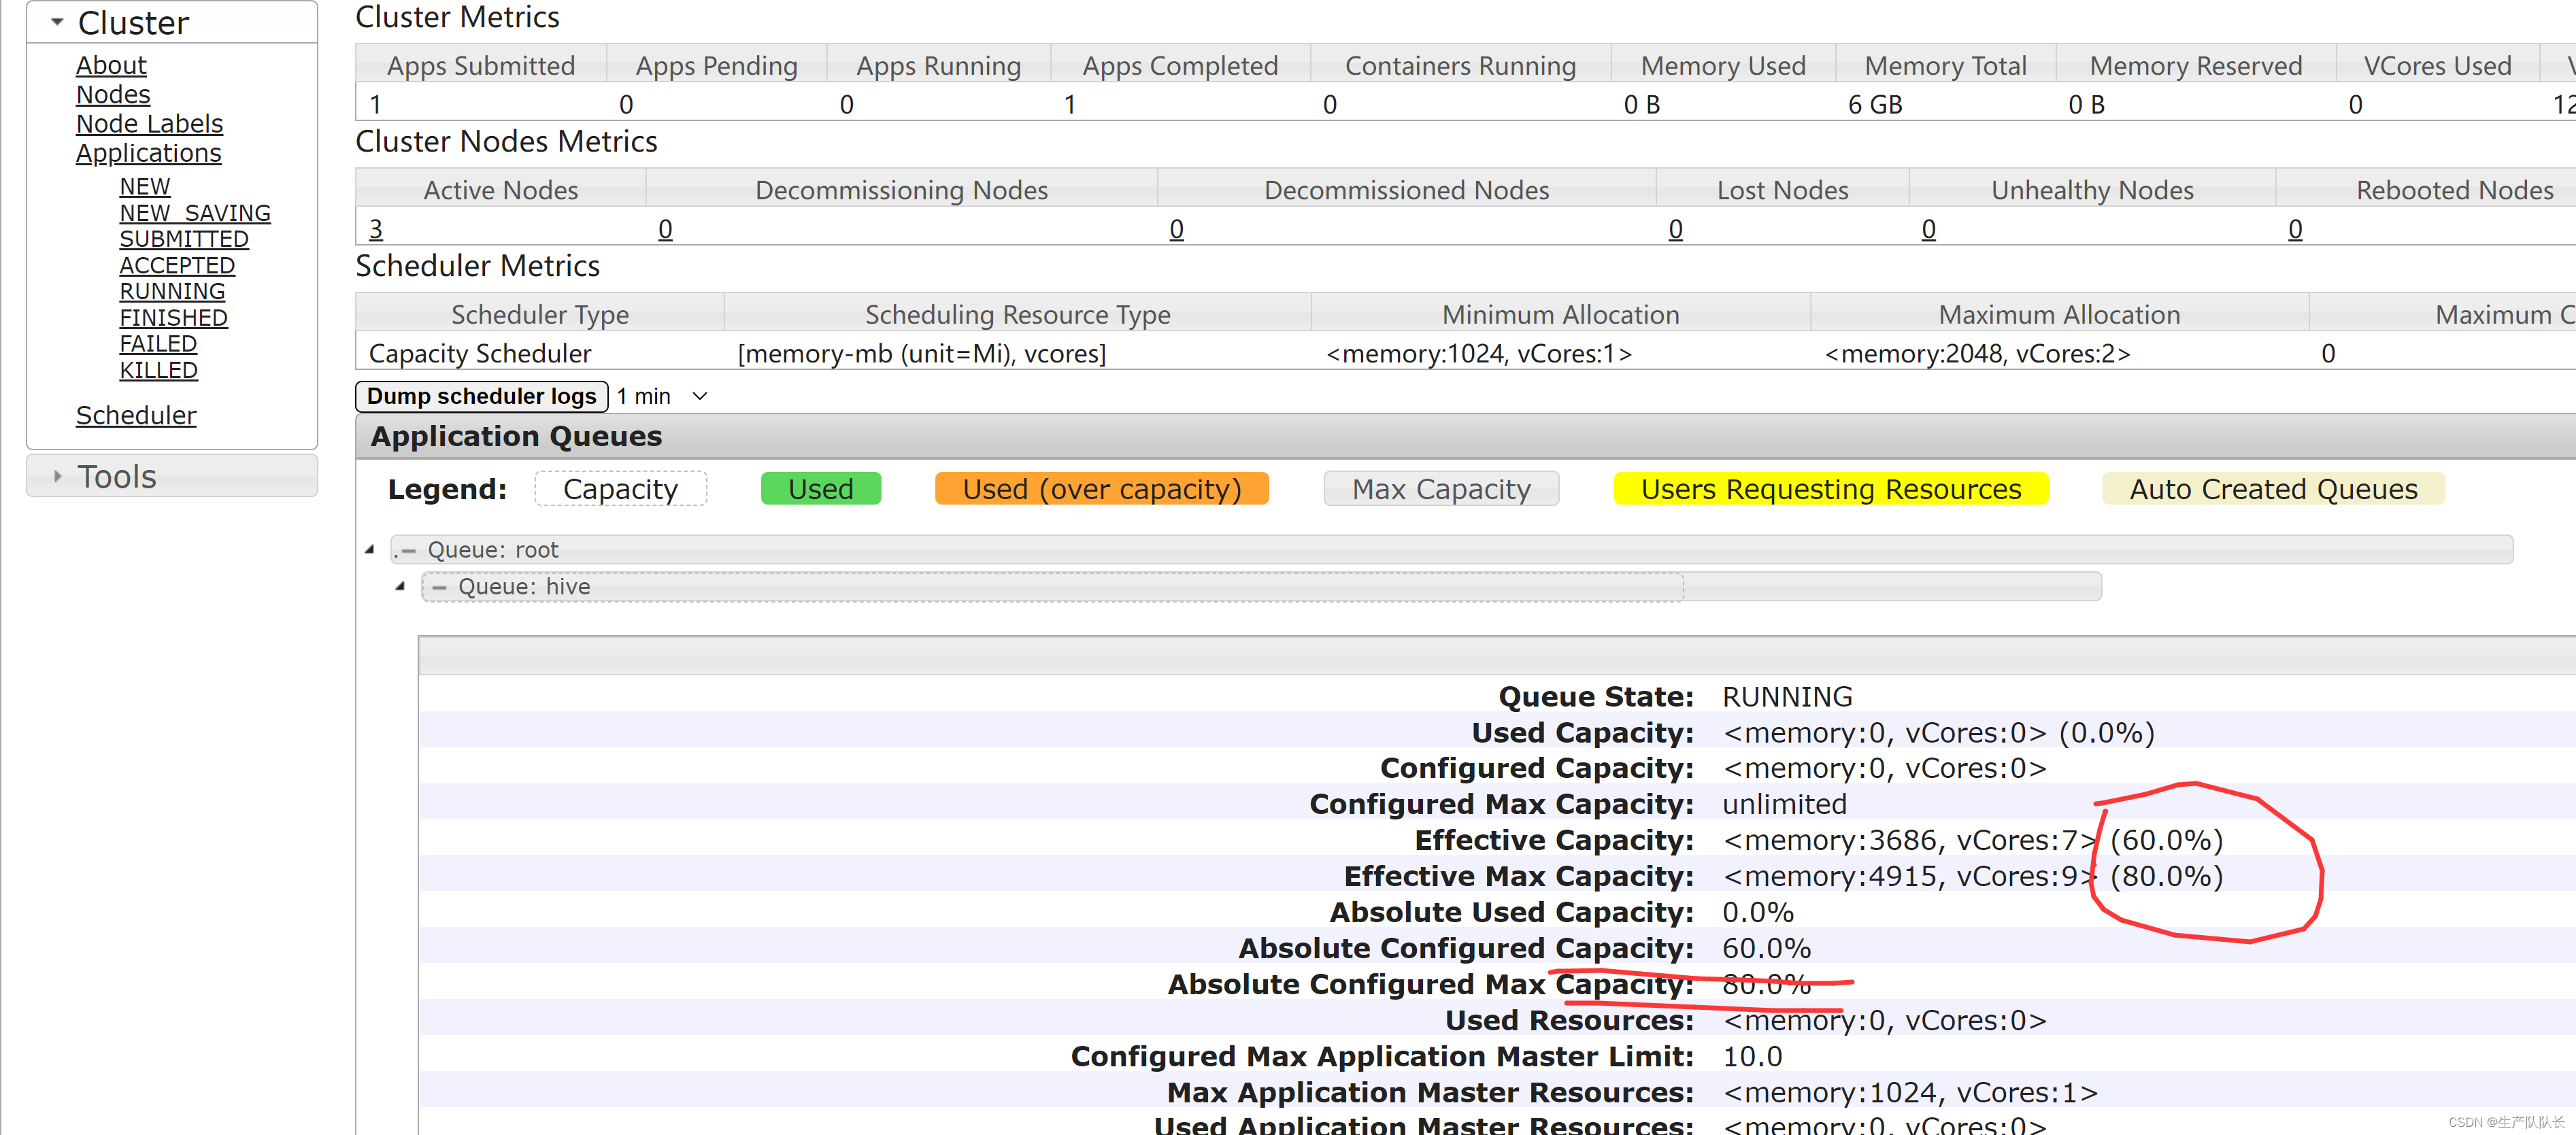This screenshot has width=2576, height=1135.
Task: Collapse the Cluster sidebar section arrow
Action: click(57, 22)
